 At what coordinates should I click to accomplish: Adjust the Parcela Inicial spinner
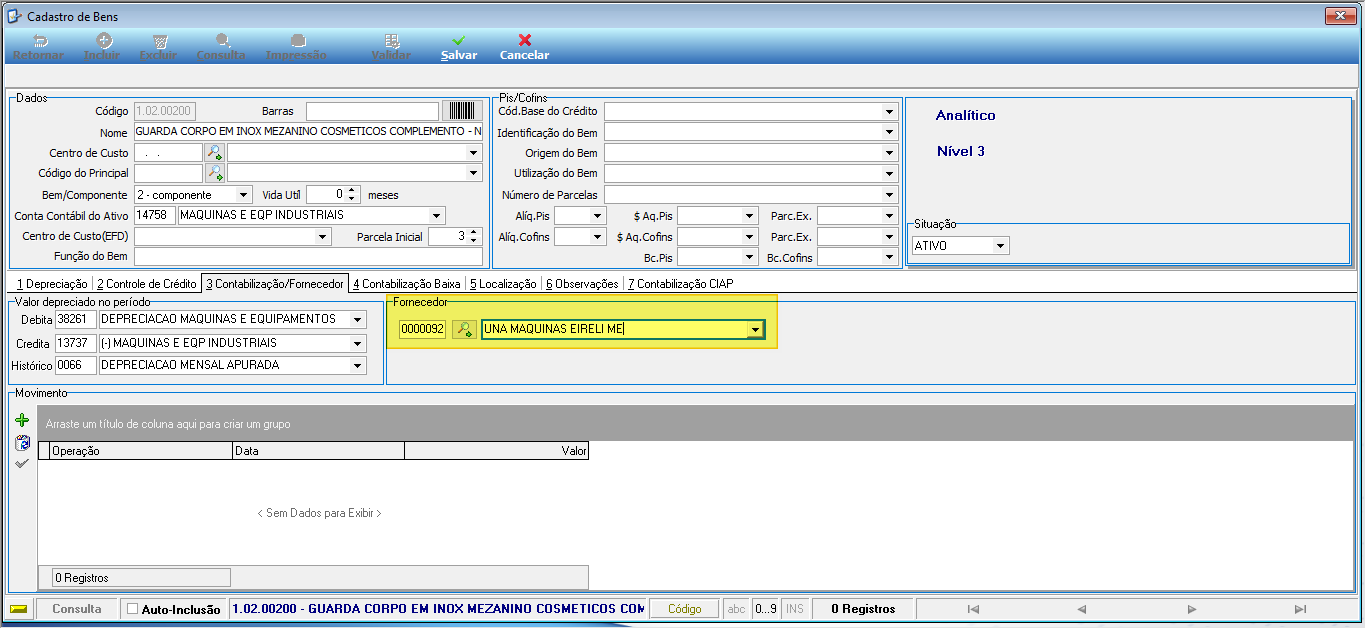tap(475, 237)
